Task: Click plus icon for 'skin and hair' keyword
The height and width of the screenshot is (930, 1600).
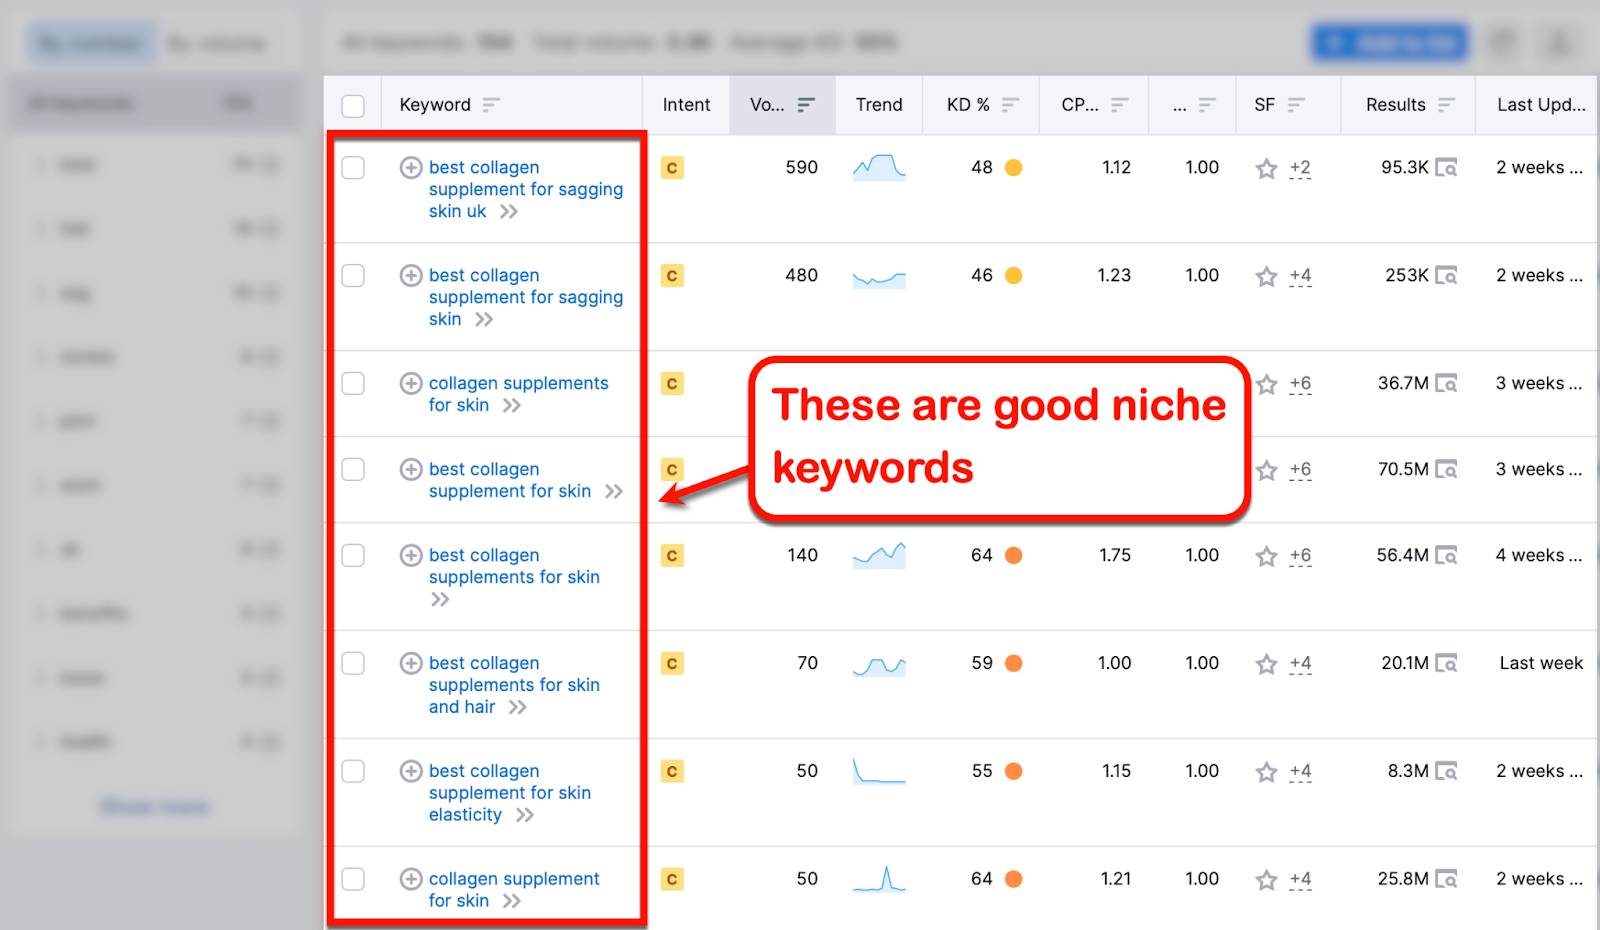Action: (x=411, y=664)
